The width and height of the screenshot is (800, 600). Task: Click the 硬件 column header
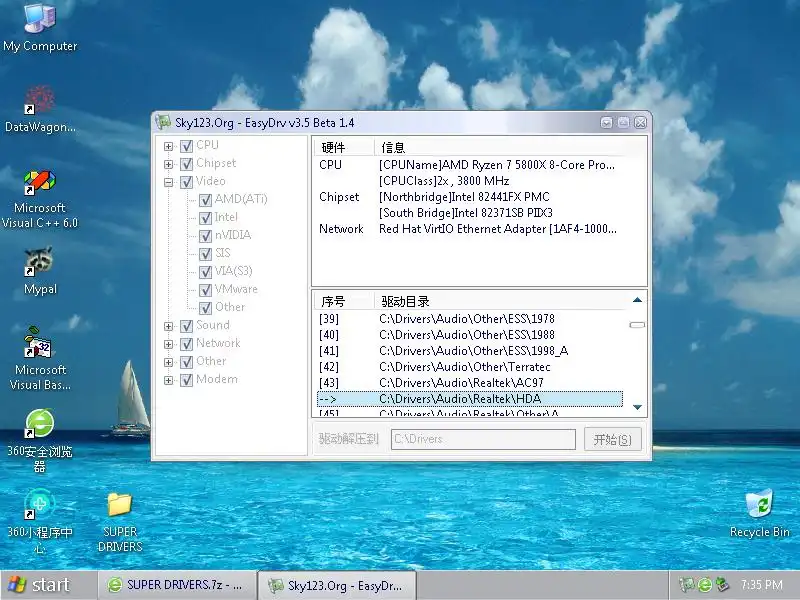(343, 147)
